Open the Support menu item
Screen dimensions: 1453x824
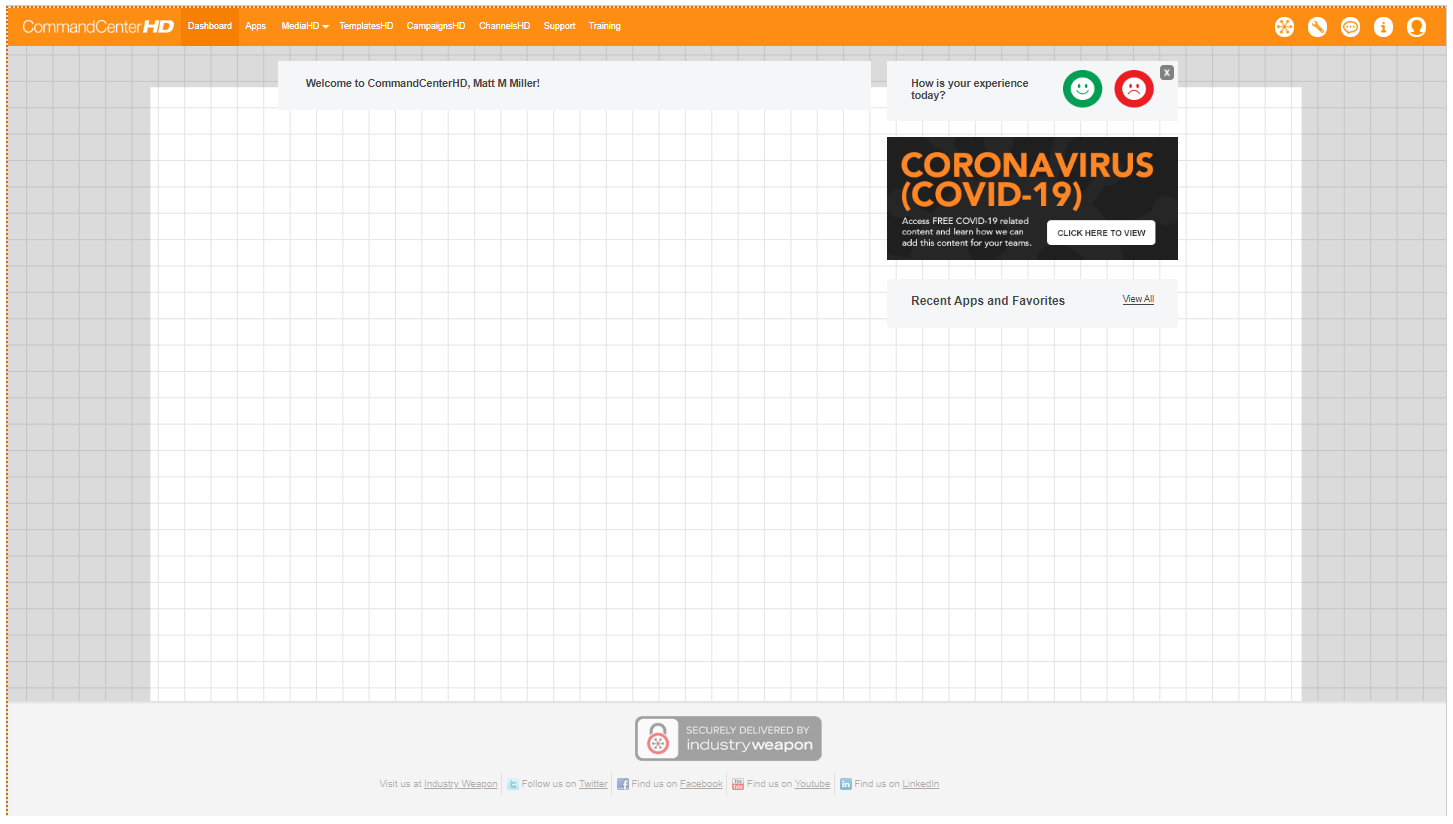click(x=559, y=26)
